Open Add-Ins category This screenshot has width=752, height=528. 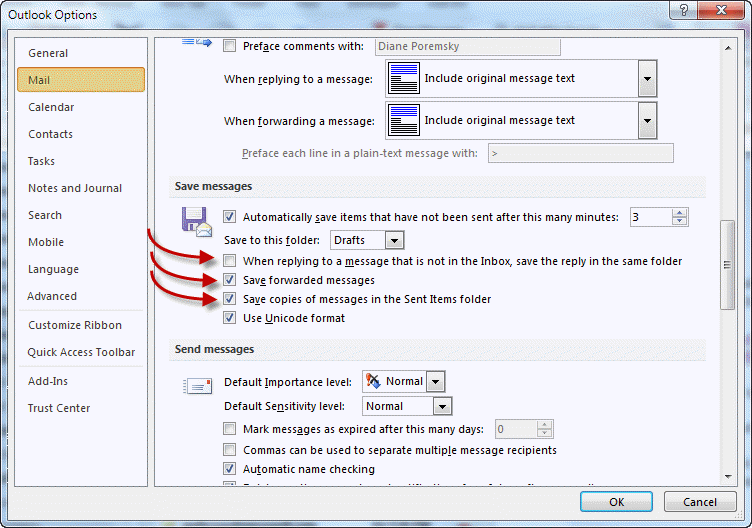pyautogui.click(x=81, y=381)
